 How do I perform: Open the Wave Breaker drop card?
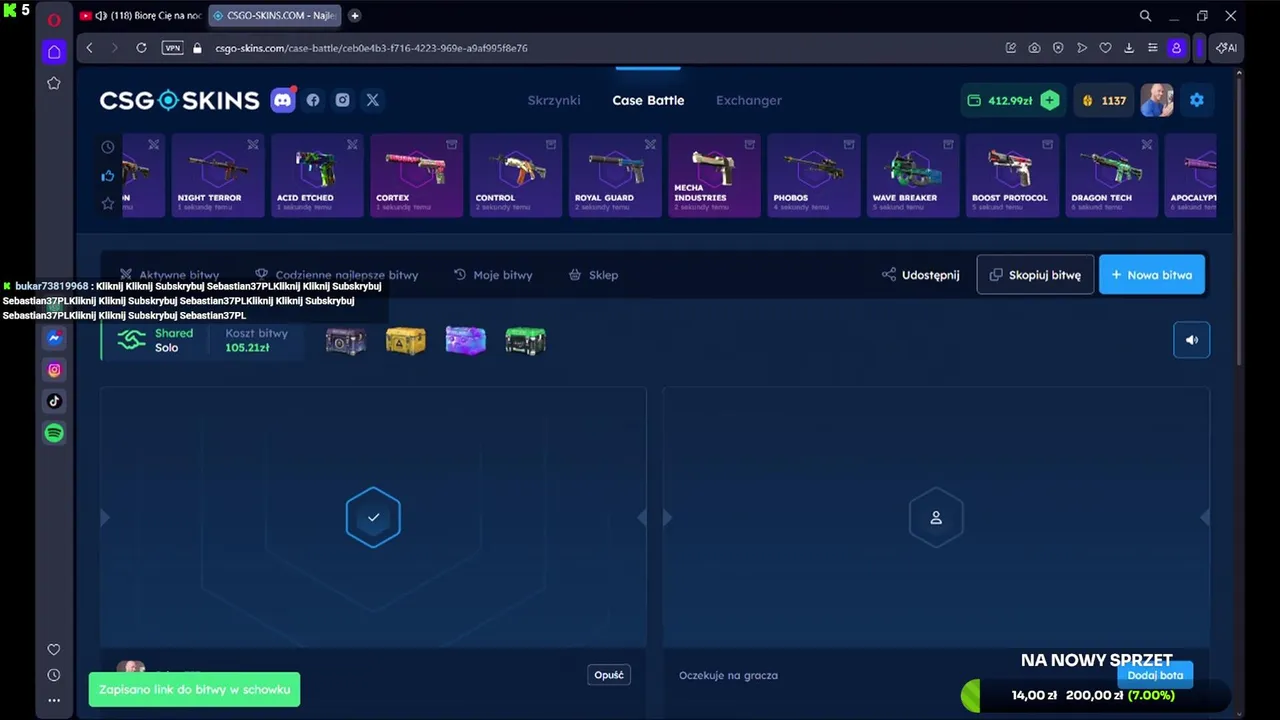pyautogui.click(x=913, y=175)
